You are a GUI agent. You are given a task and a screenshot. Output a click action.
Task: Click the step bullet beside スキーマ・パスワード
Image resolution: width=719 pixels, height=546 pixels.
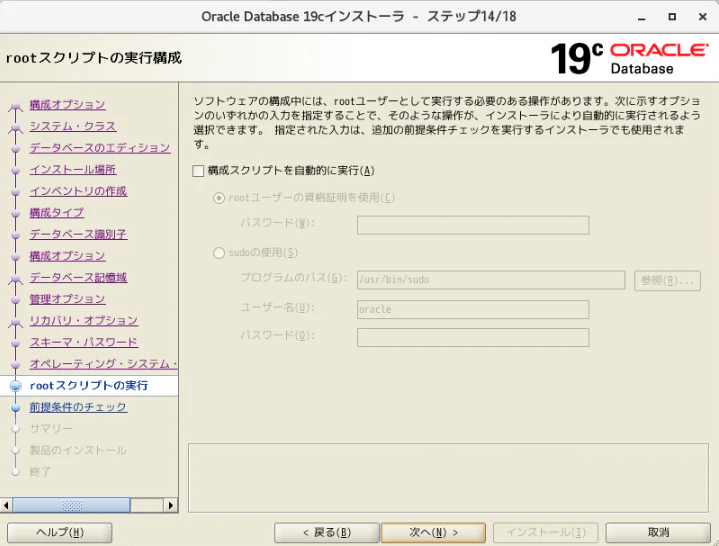point(16,343)
